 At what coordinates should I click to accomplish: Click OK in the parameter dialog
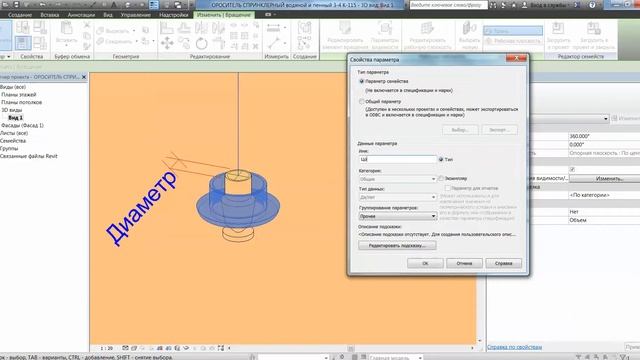tap(425, 263)
